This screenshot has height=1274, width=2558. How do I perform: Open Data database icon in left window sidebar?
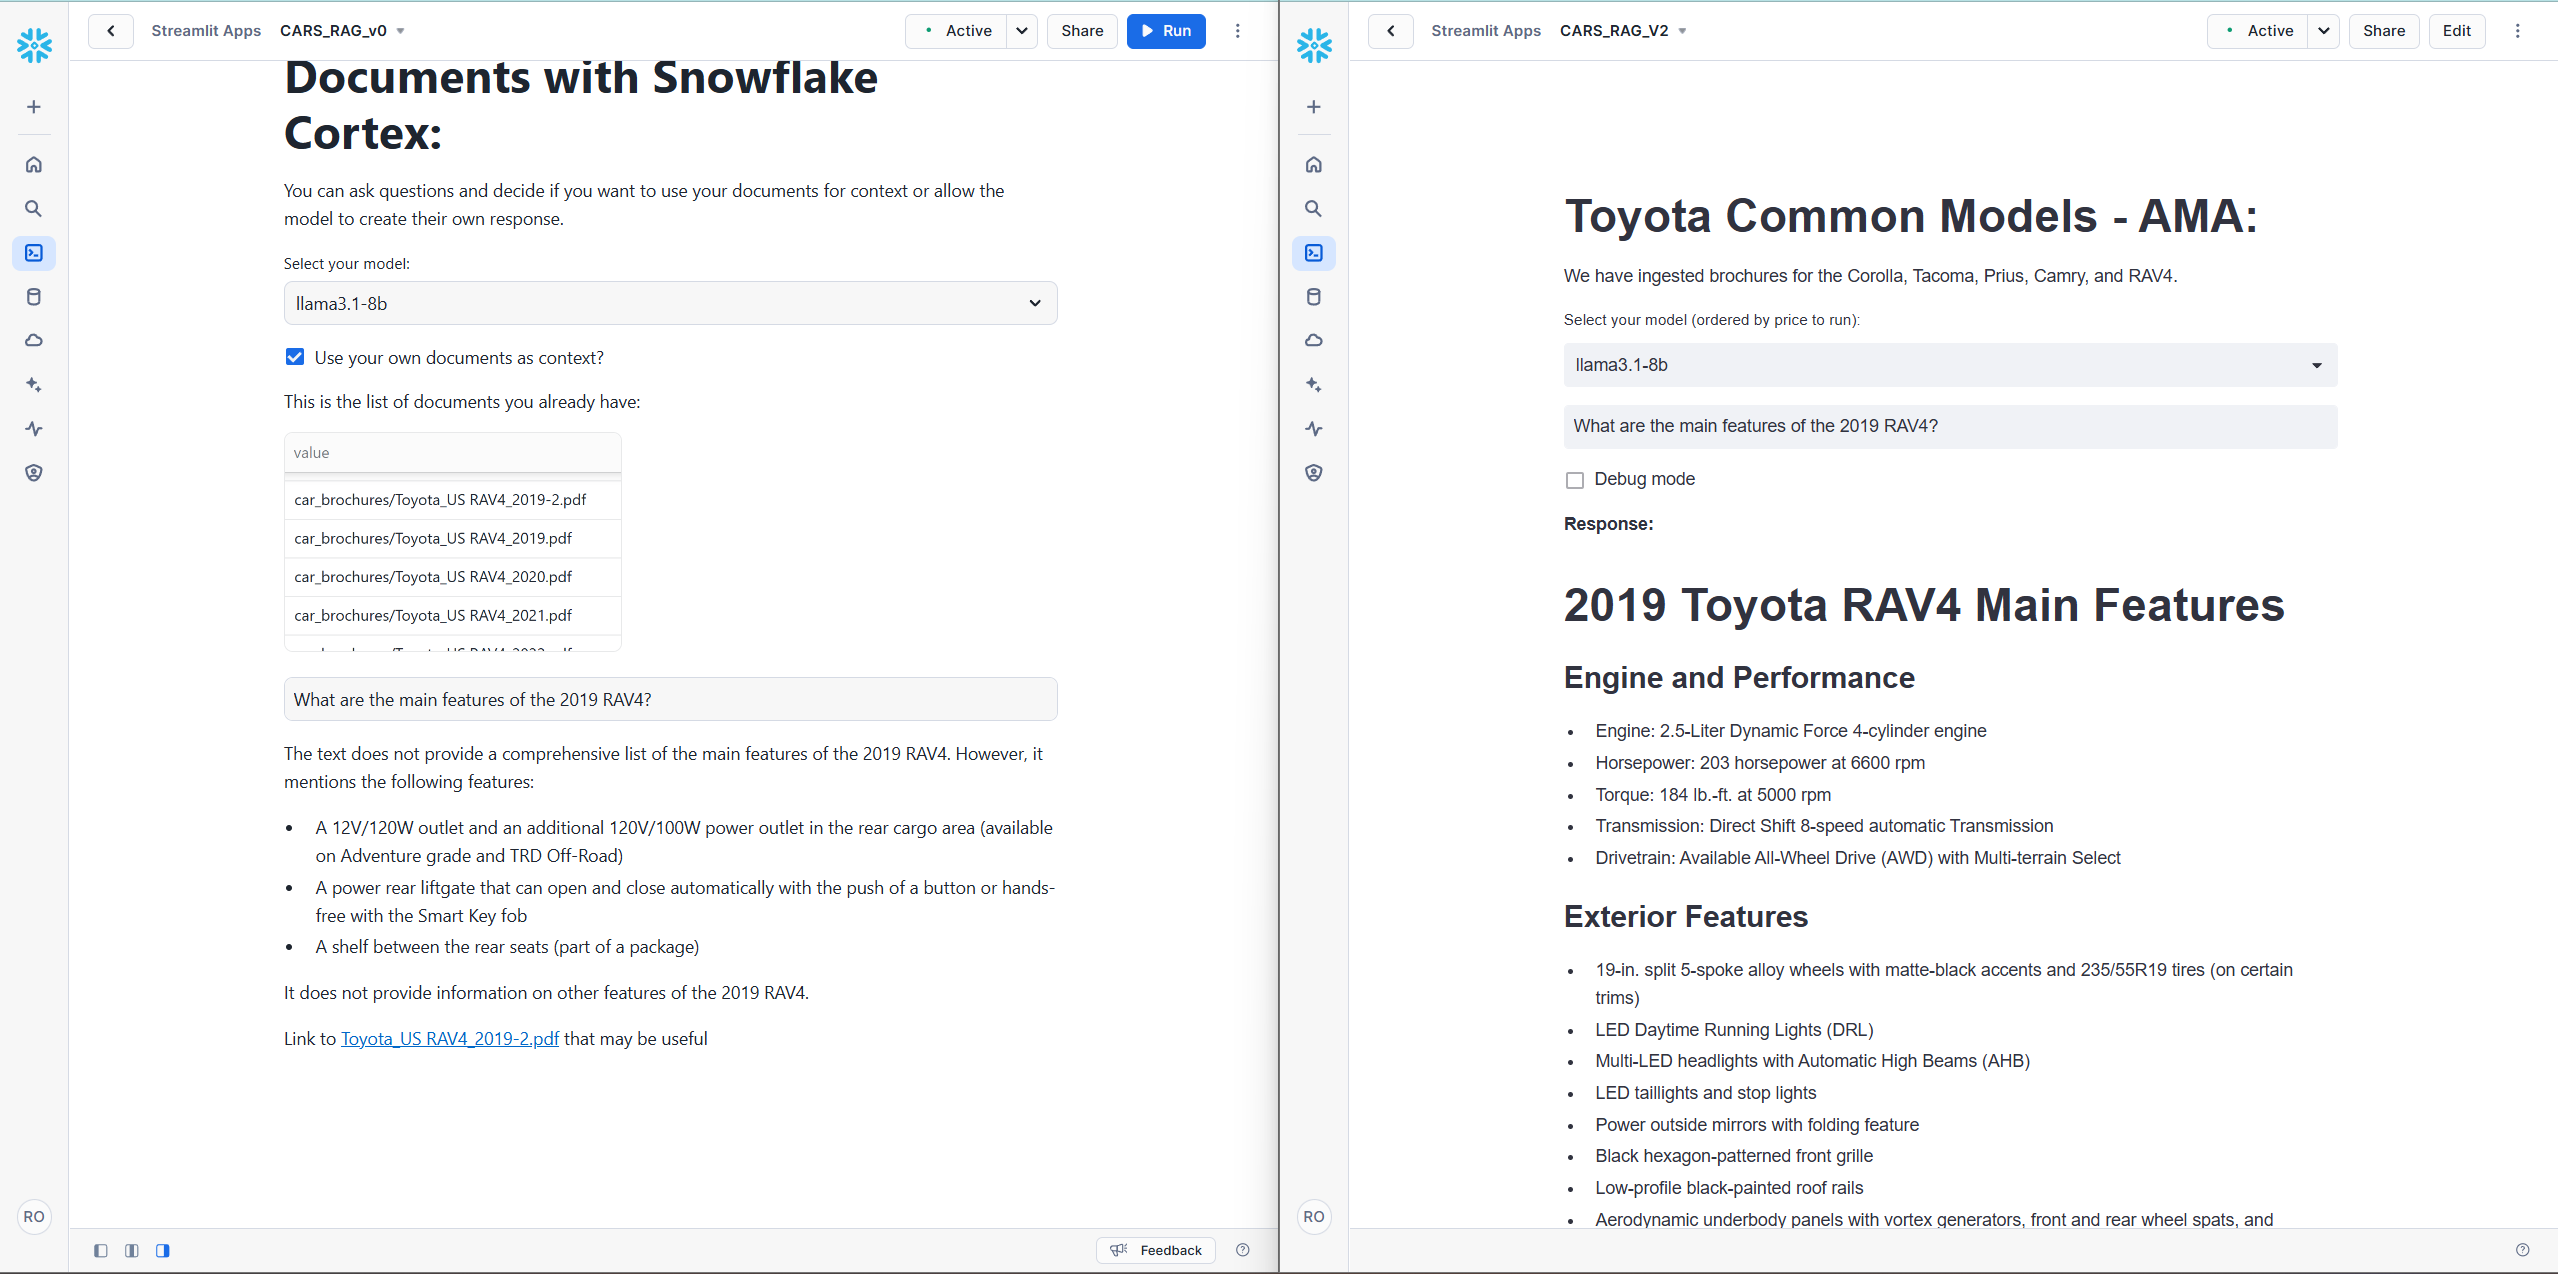click(x=34, y=297)
